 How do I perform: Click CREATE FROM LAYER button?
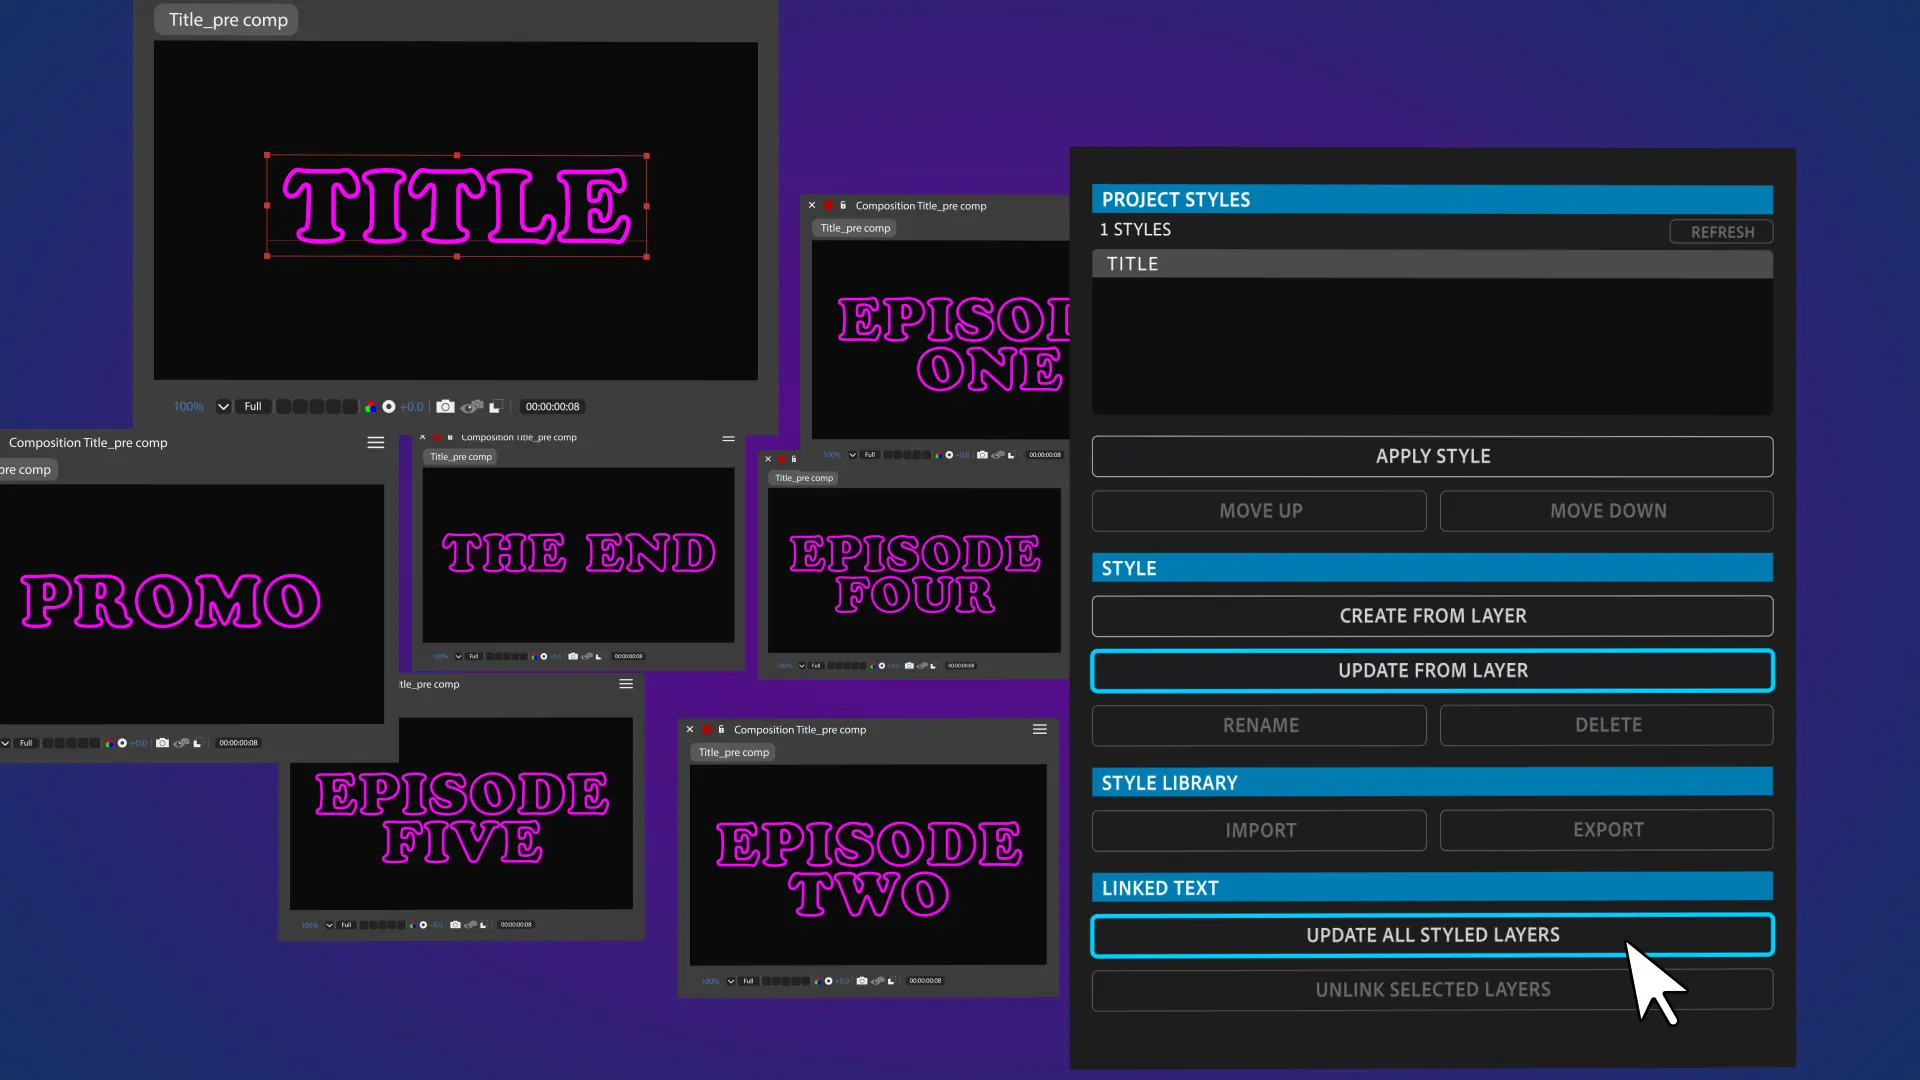[1432, 616]
